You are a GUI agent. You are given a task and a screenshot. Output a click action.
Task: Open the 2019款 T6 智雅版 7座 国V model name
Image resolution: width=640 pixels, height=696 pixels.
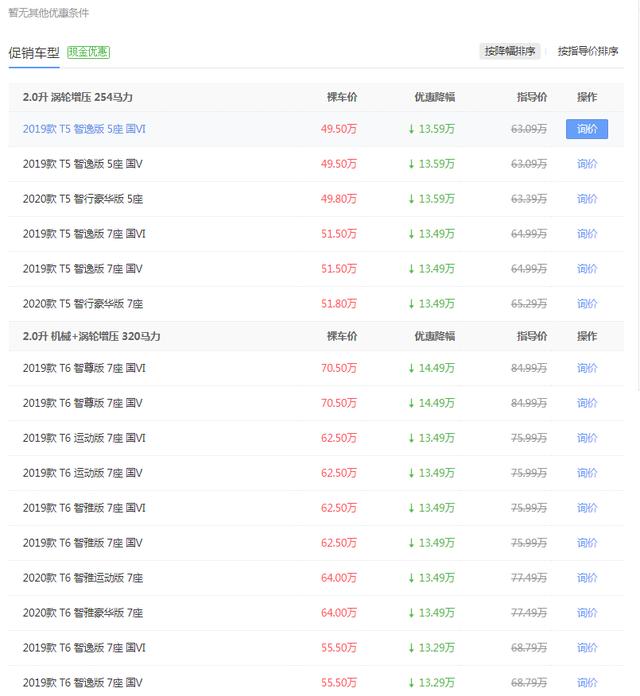pyautogui.click(x=83, y=543)
